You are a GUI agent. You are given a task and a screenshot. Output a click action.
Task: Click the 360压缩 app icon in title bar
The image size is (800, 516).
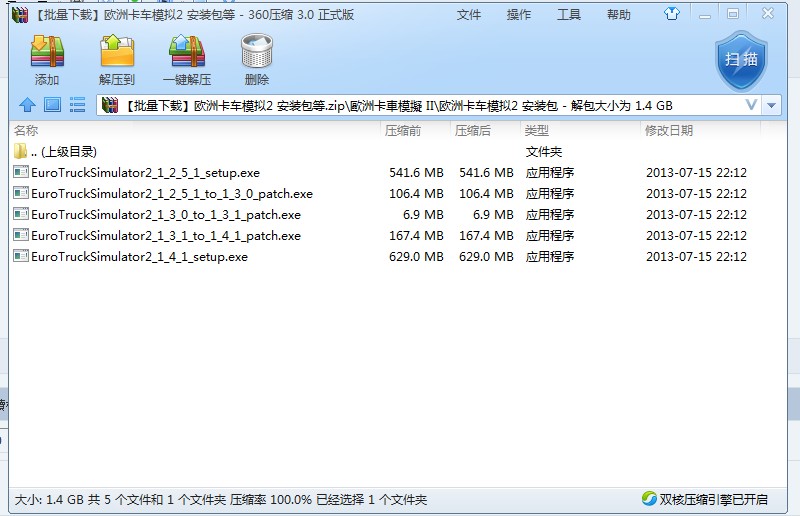[20, 15]
